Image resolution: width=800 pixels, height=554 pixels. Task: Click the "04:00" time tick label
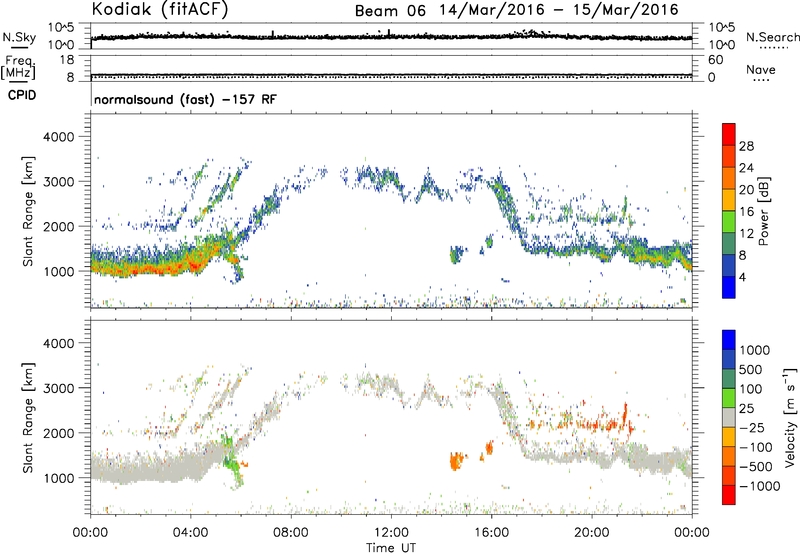190,533
